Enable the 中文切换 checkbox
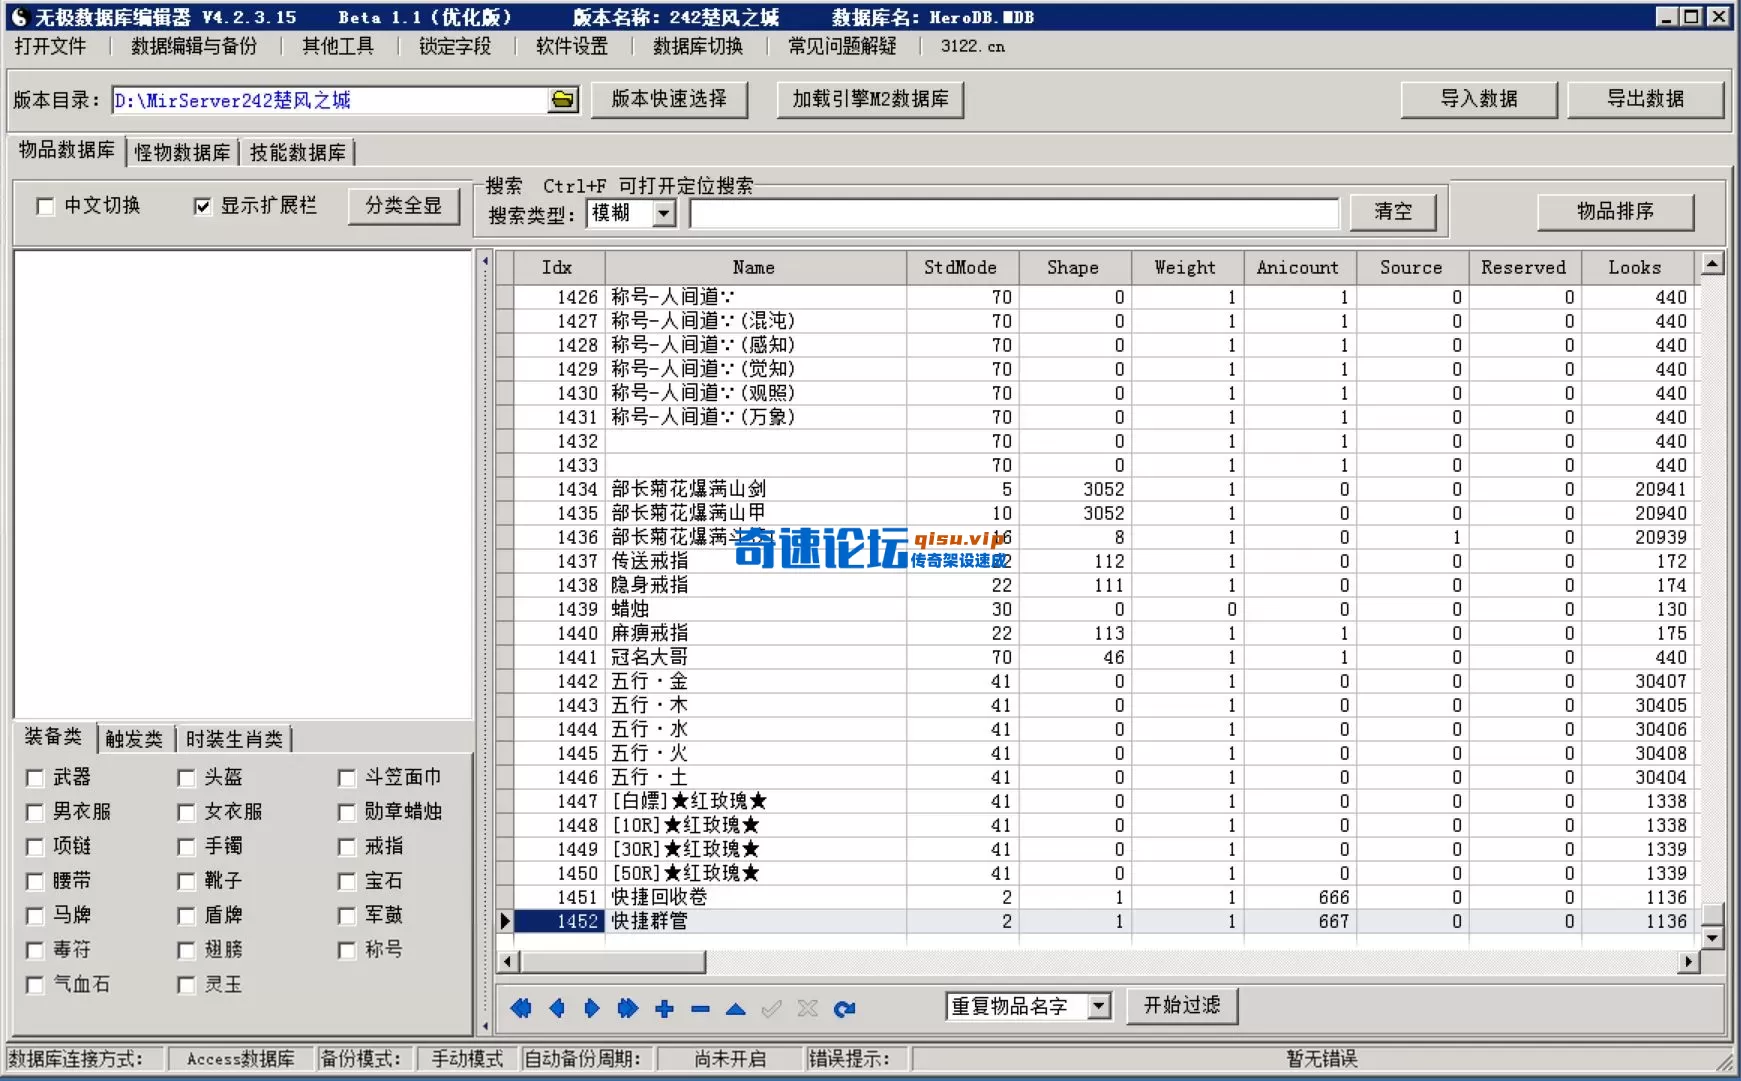Screen dimensions: 1741x1081 44,206
